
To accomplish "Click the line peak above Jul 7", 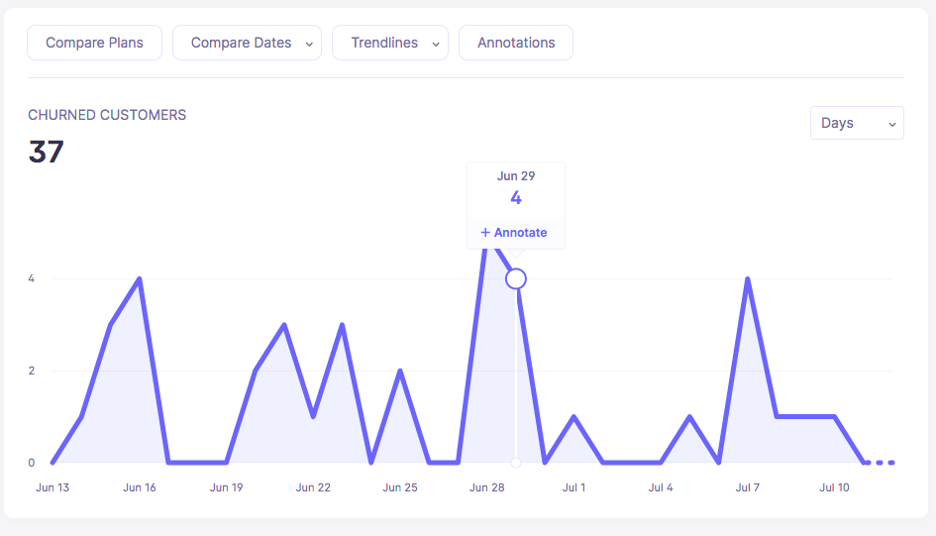I will [748, 279].
